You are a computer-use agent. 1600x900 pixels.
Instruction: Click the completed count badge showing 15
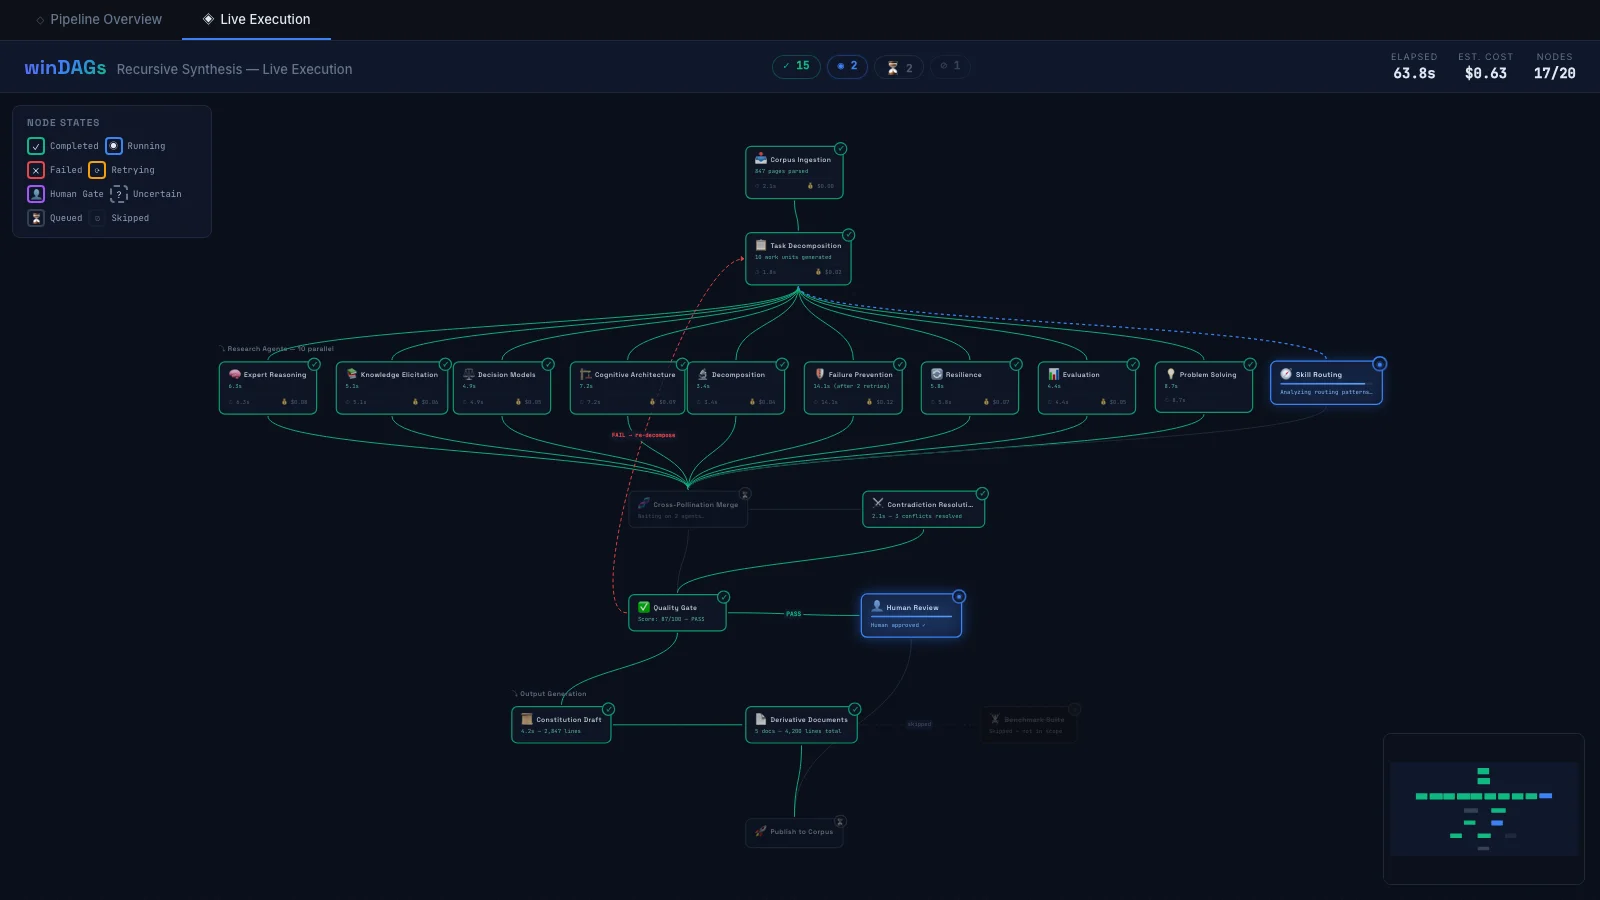796,66
